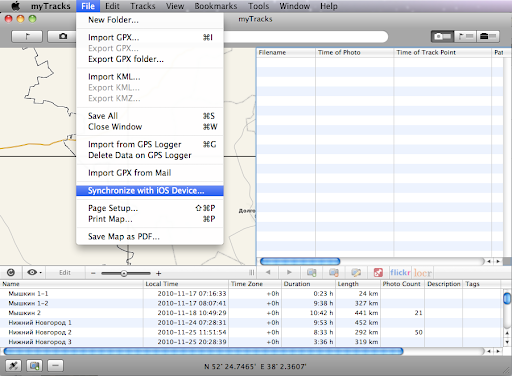
Task: Click the map zoom slider knob
Action: point(124,273)
